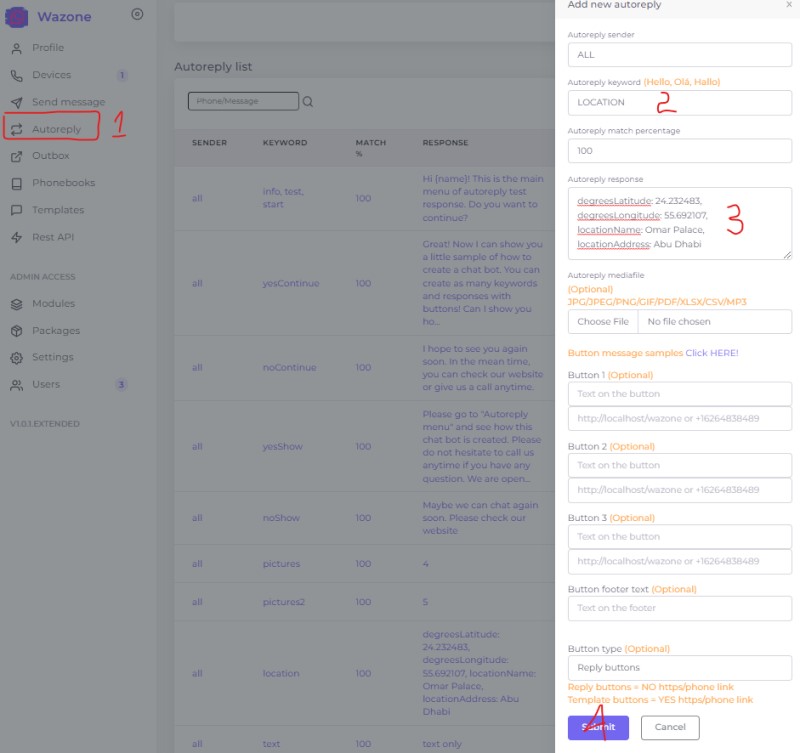Open the button samples Click HERE link

click(x=711, y=353)
